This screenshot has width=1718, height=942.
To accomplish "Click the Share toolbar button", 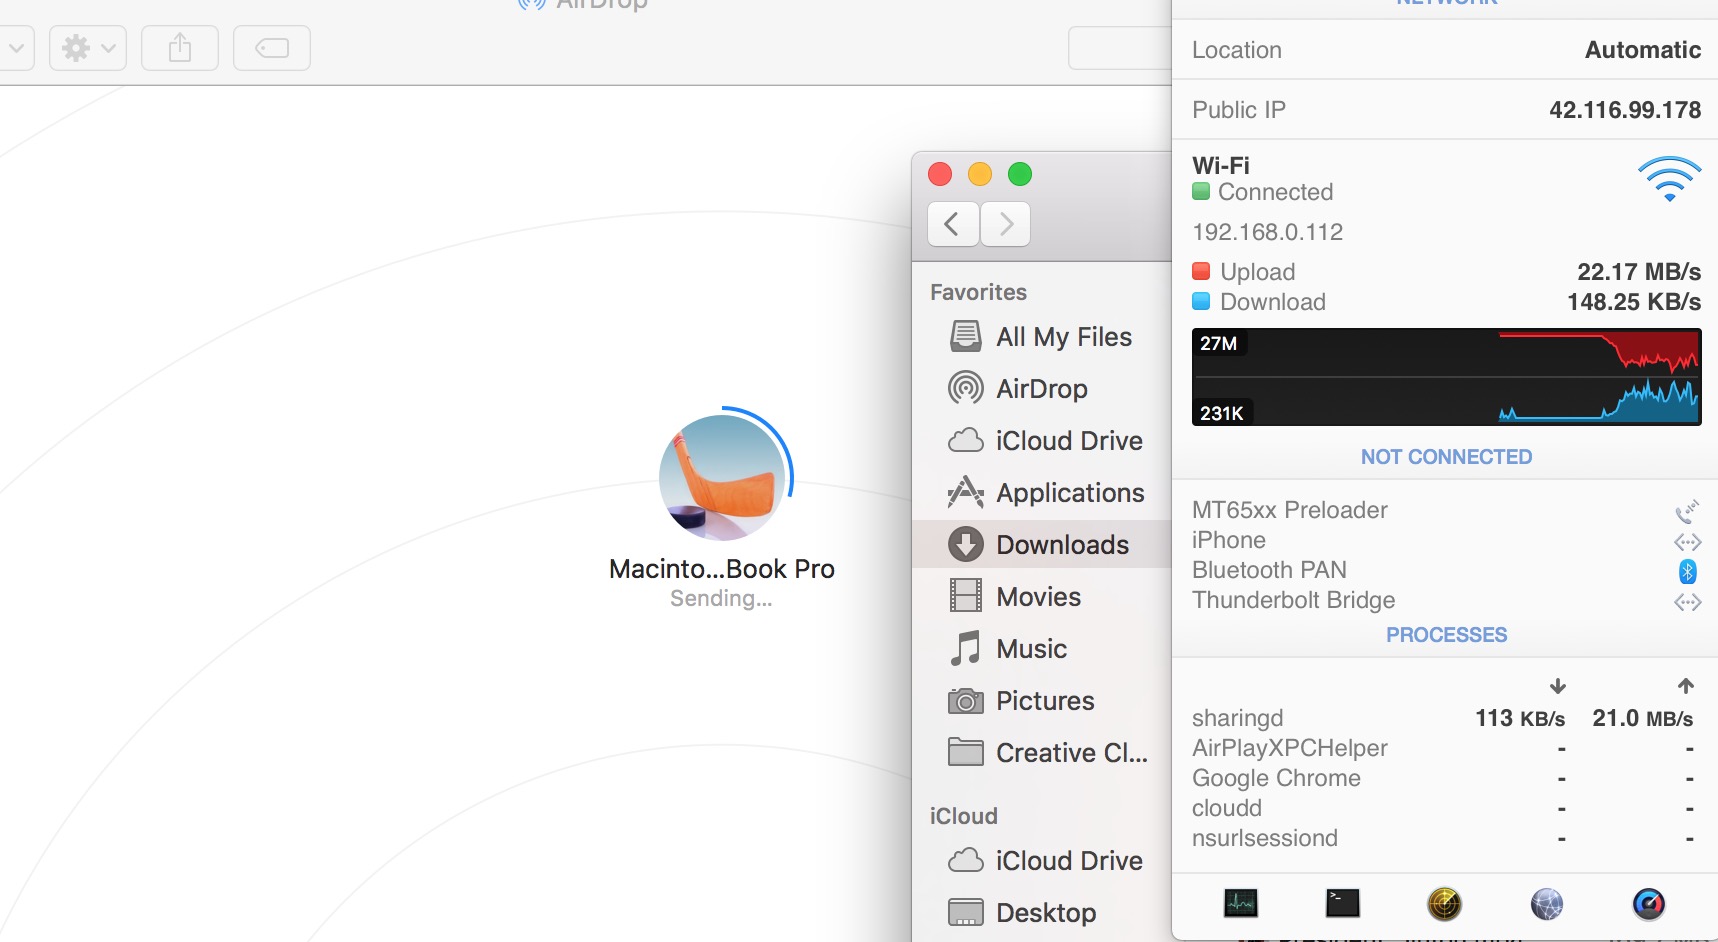I will [x=180, y=48].
